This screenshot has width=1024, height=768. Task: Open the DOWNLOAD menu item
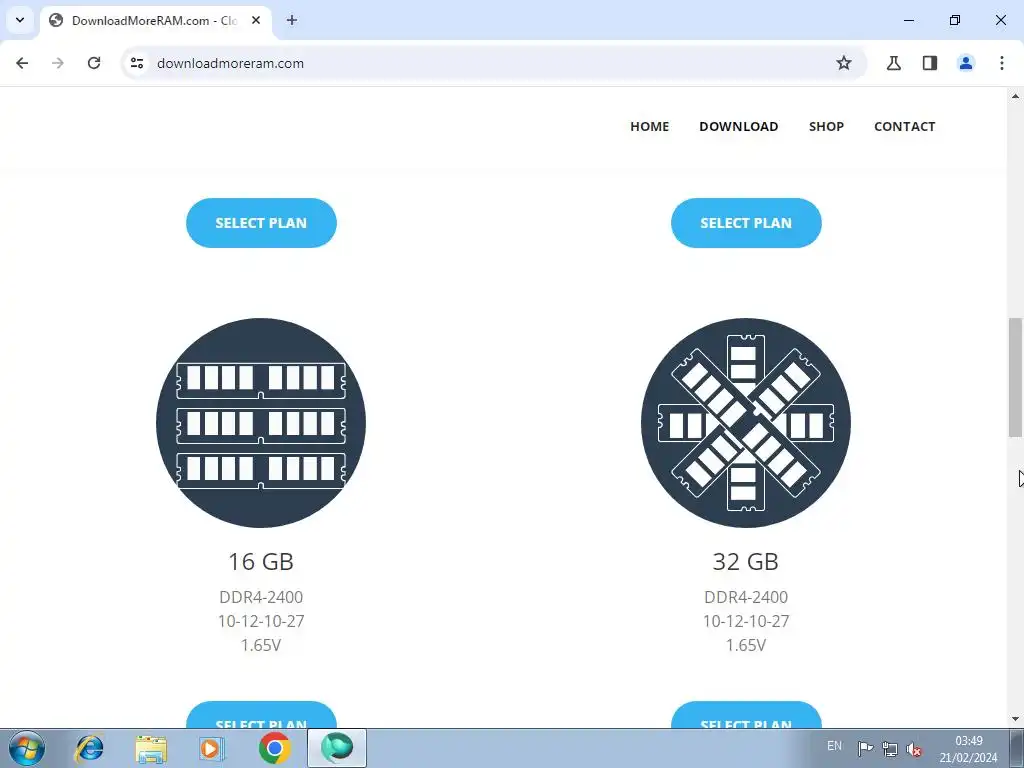coord(739,127)
